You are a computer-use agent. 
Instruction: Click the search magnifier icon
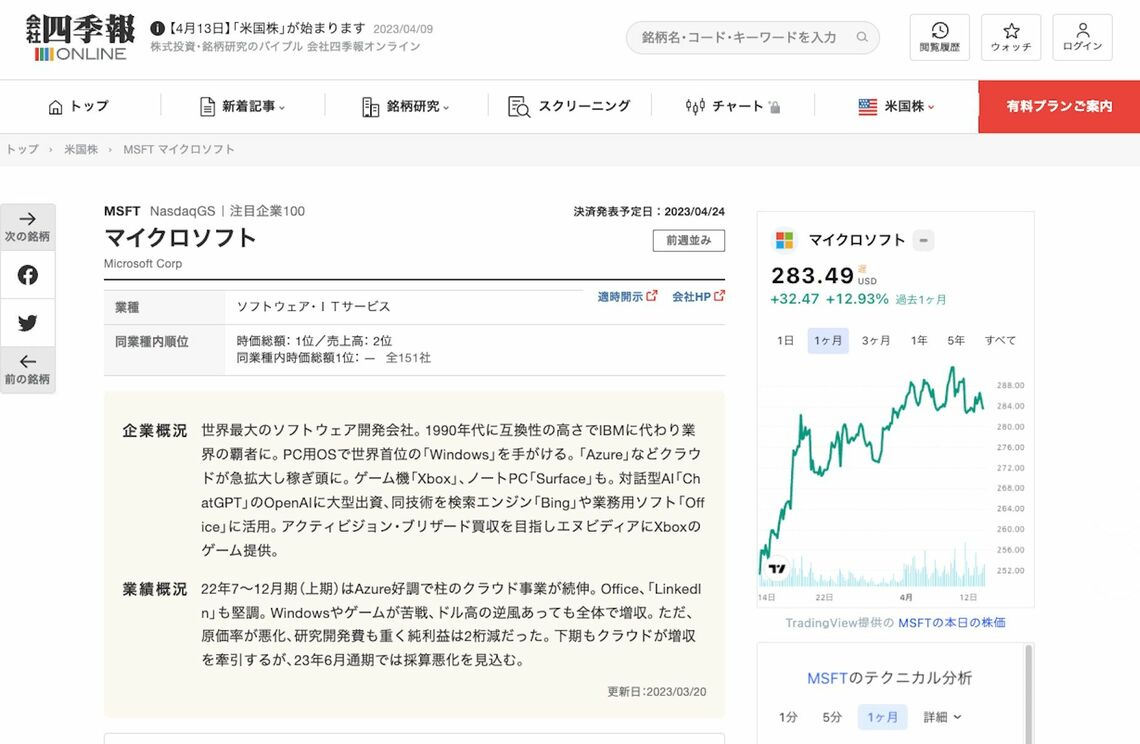click(x=862, y=37)
